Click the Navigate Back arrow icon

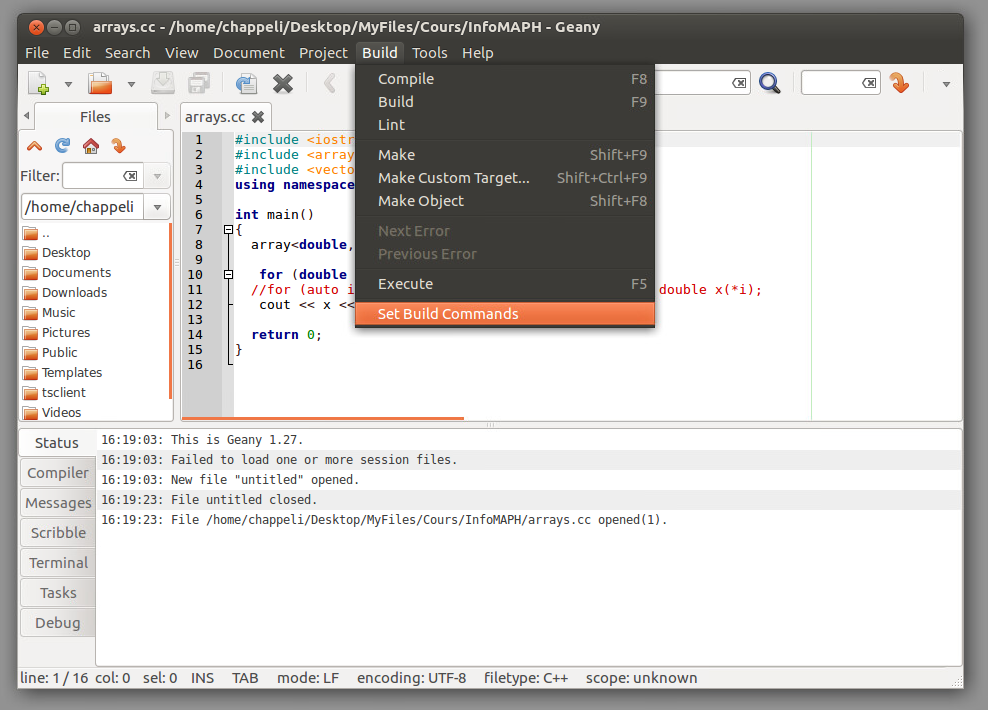(330, 83)
